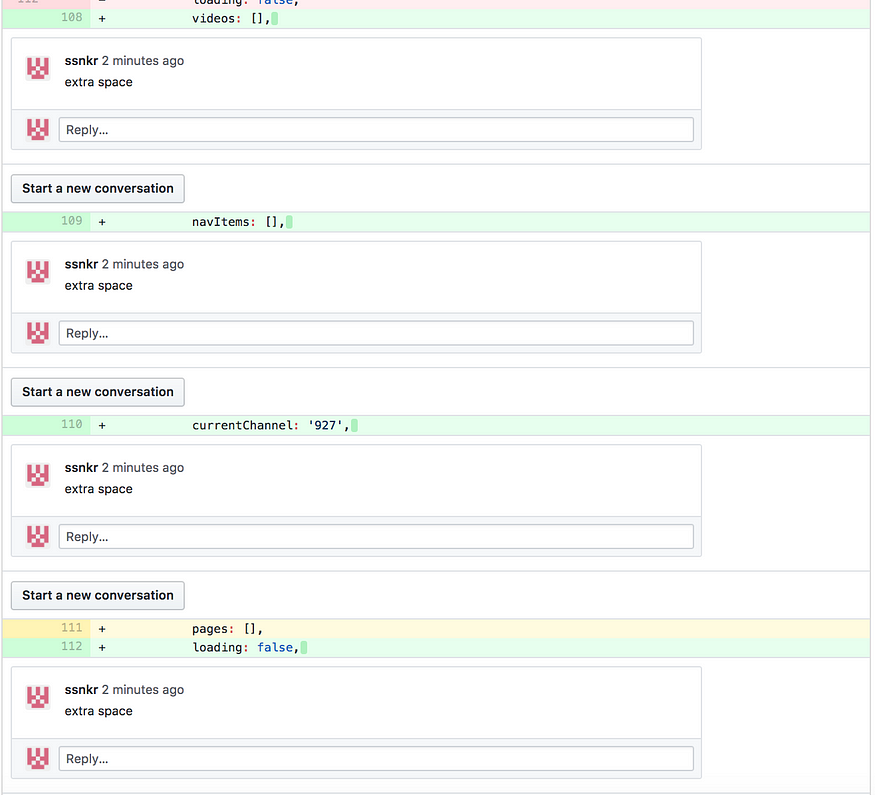Viewport: 875px width, 795px height.
Task: Focus Reply field under currentChannel line comment
Action: [376, 537]
